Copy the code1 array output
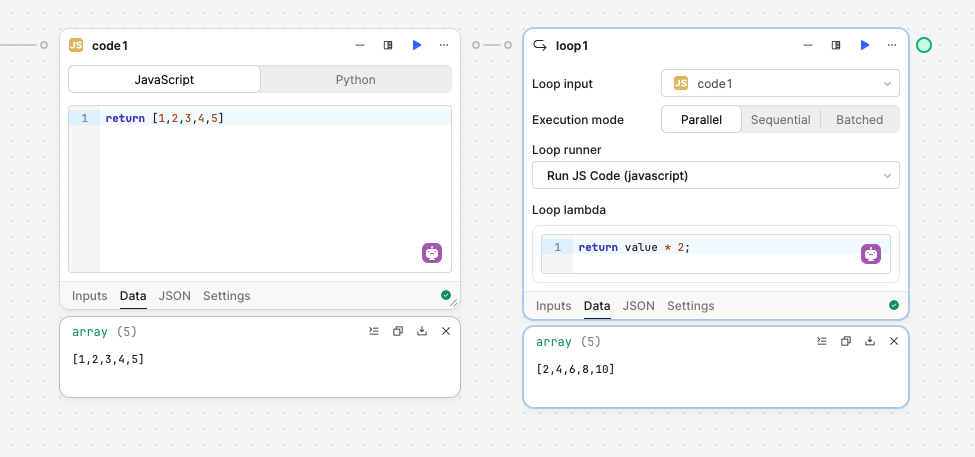 tap(398, 331)
